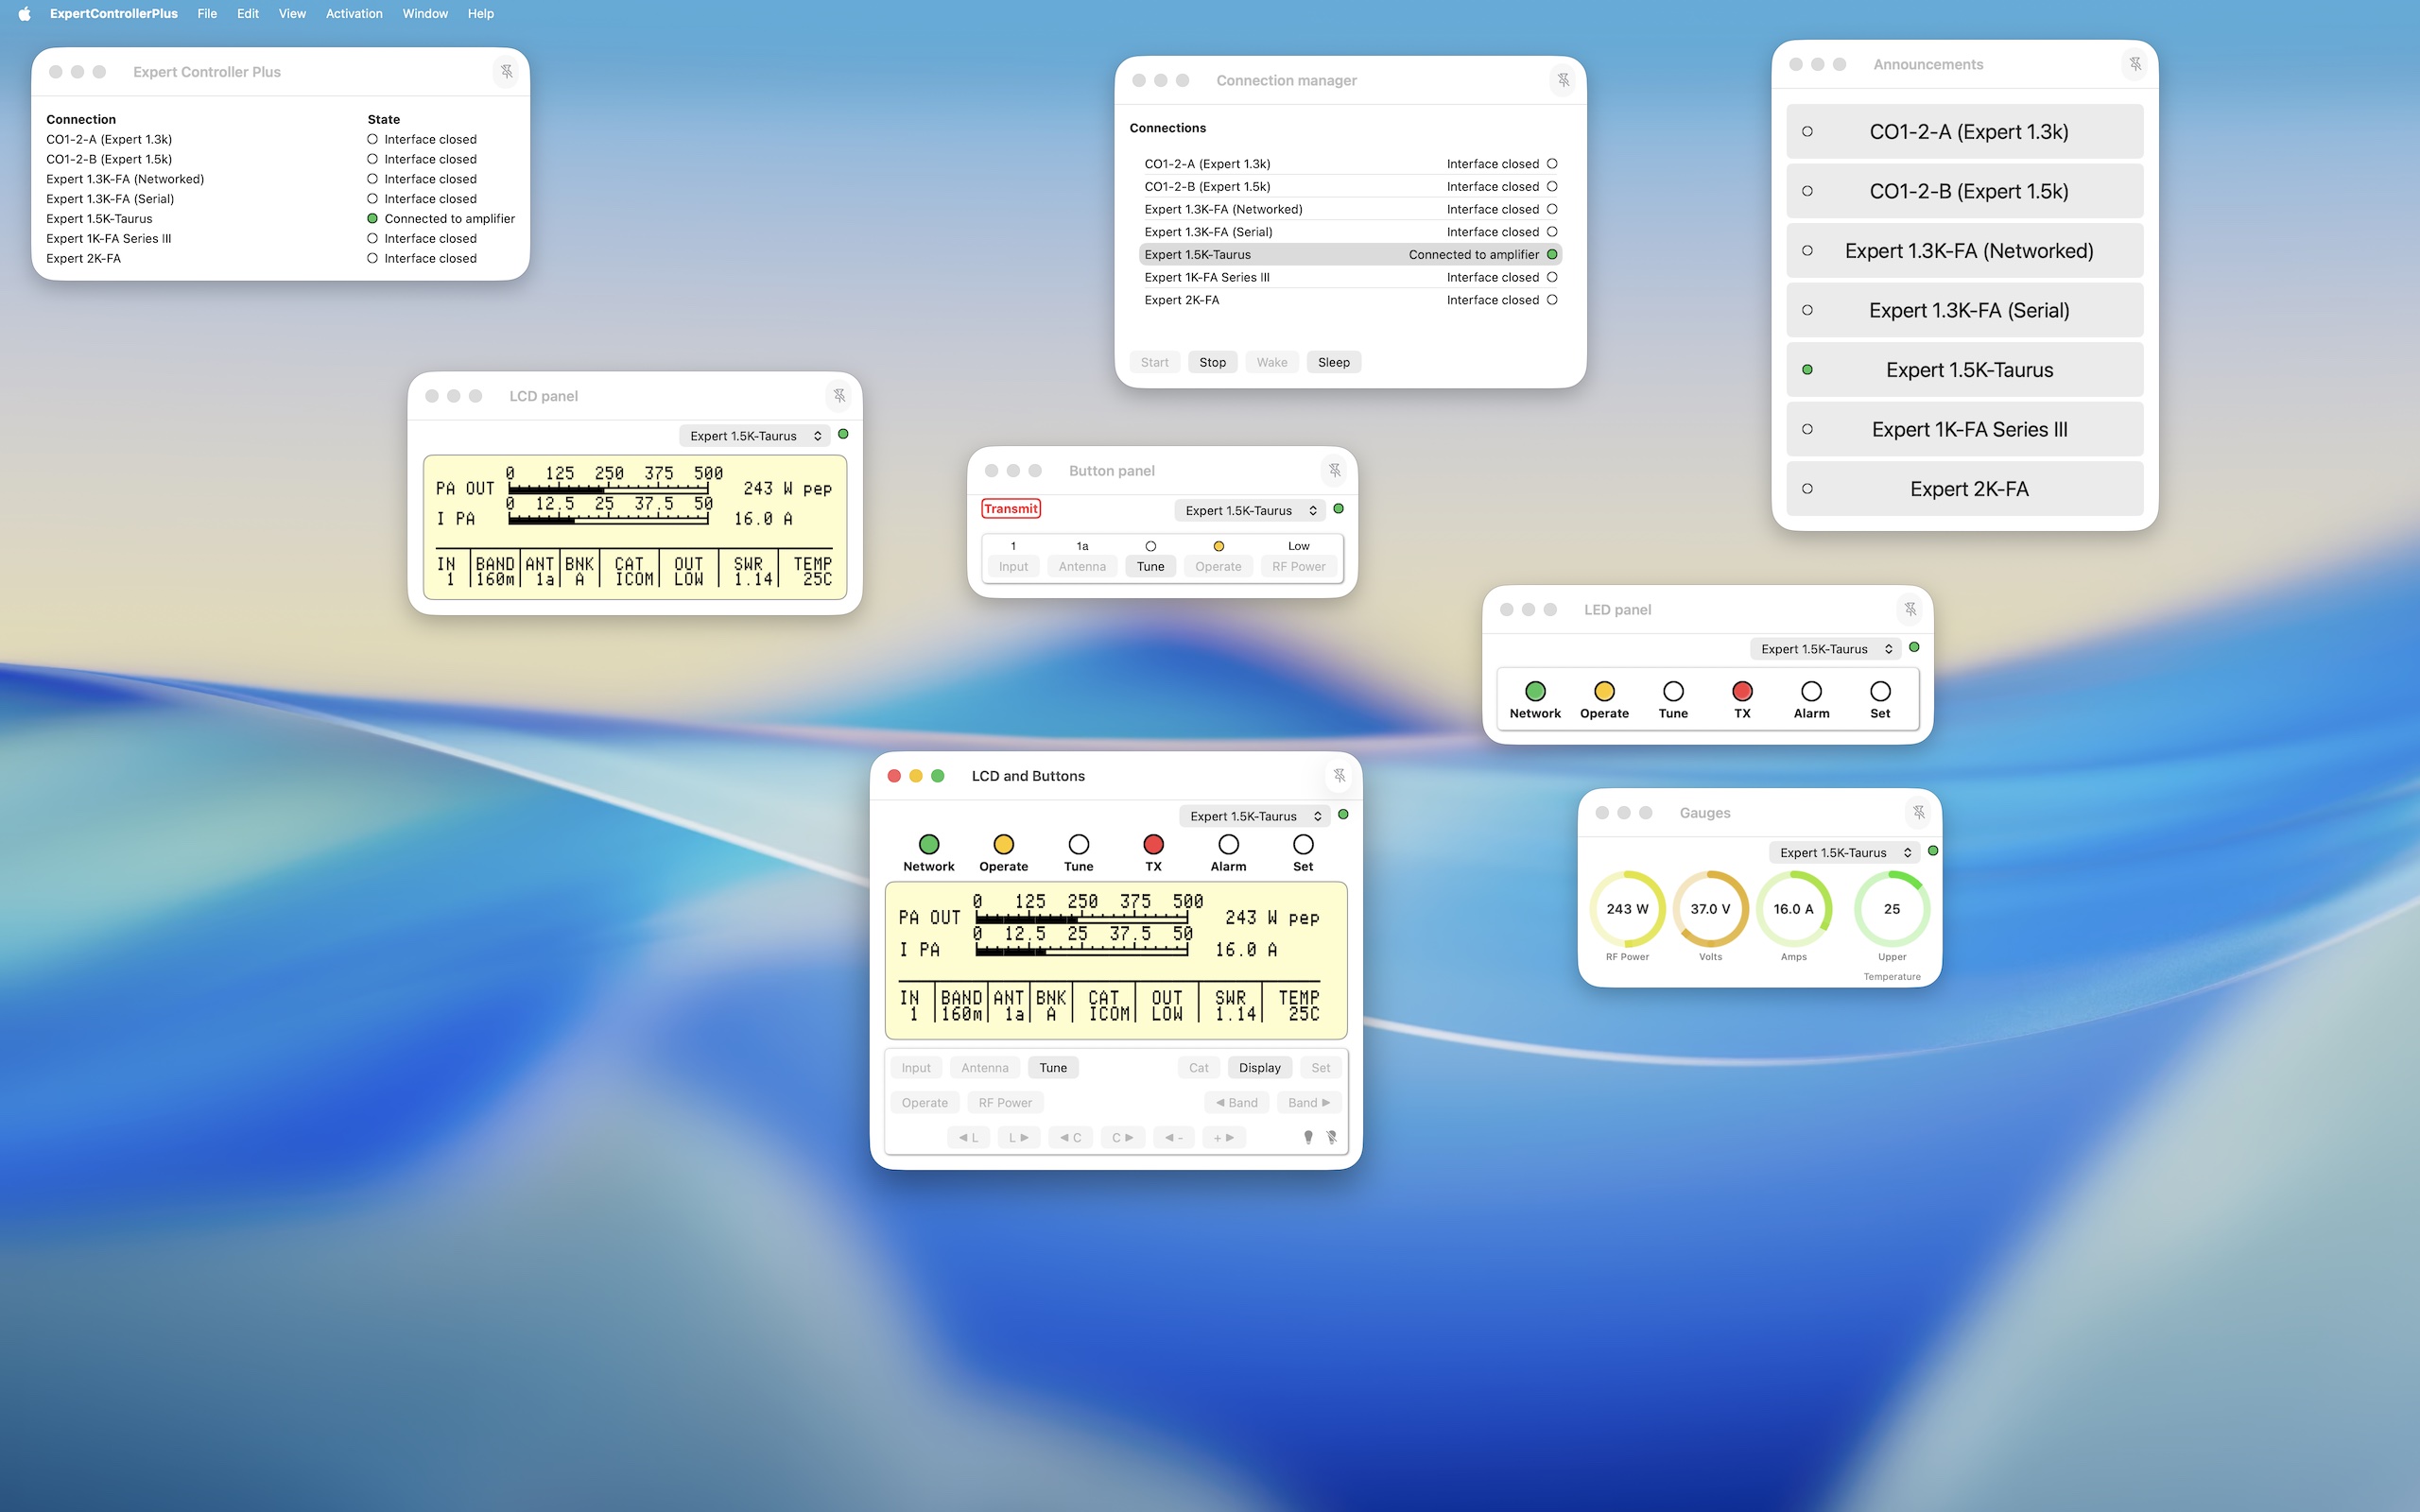Open amplifier dropdown in Gauges window
The image size is (2420, 1512).
(1844, 853)
